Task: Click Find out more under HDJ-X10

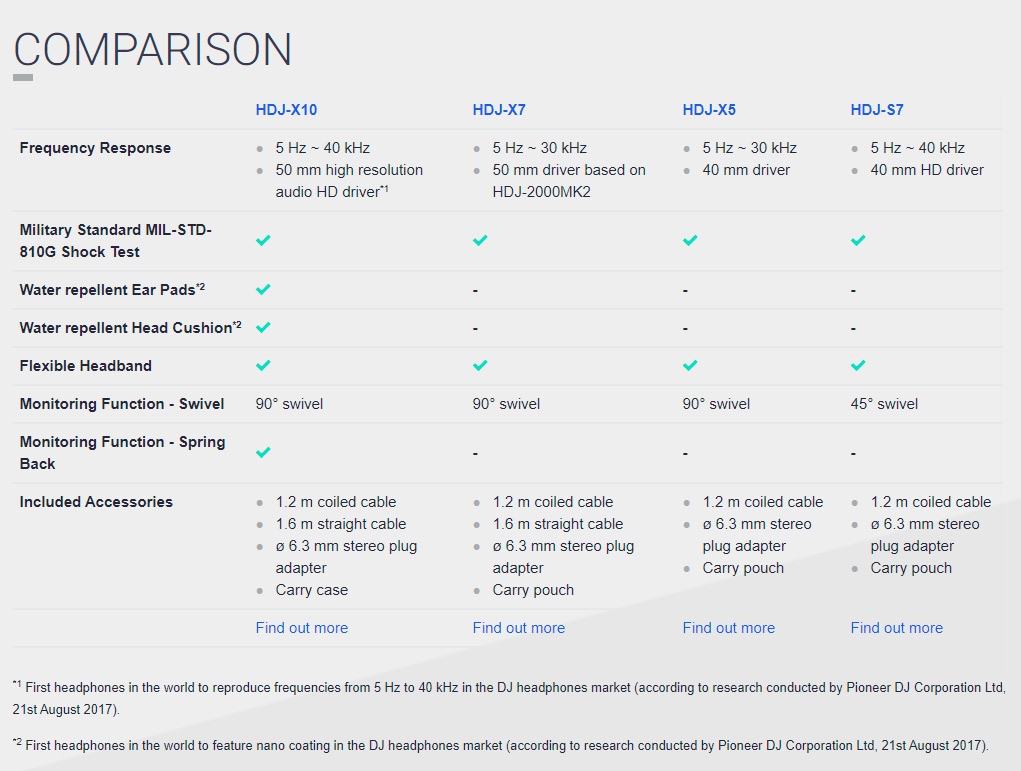Action: (301, 628)
